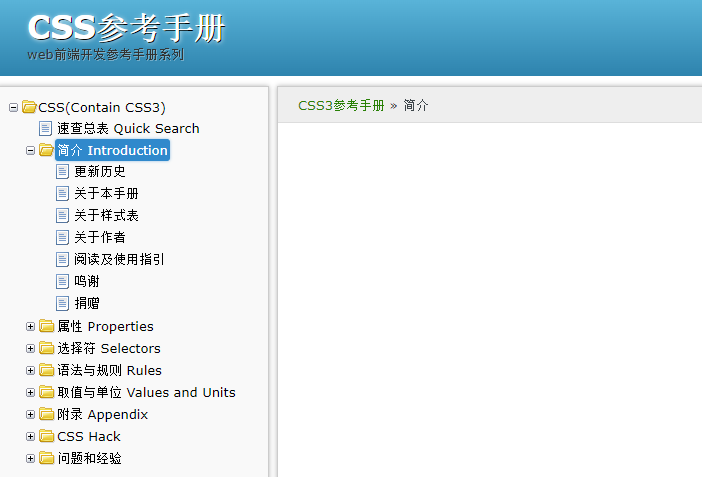This screenshot has width=702, height=477.
Task: Click the open folder icon of CSS(Contain CSS3)
Action: [29, 107]
